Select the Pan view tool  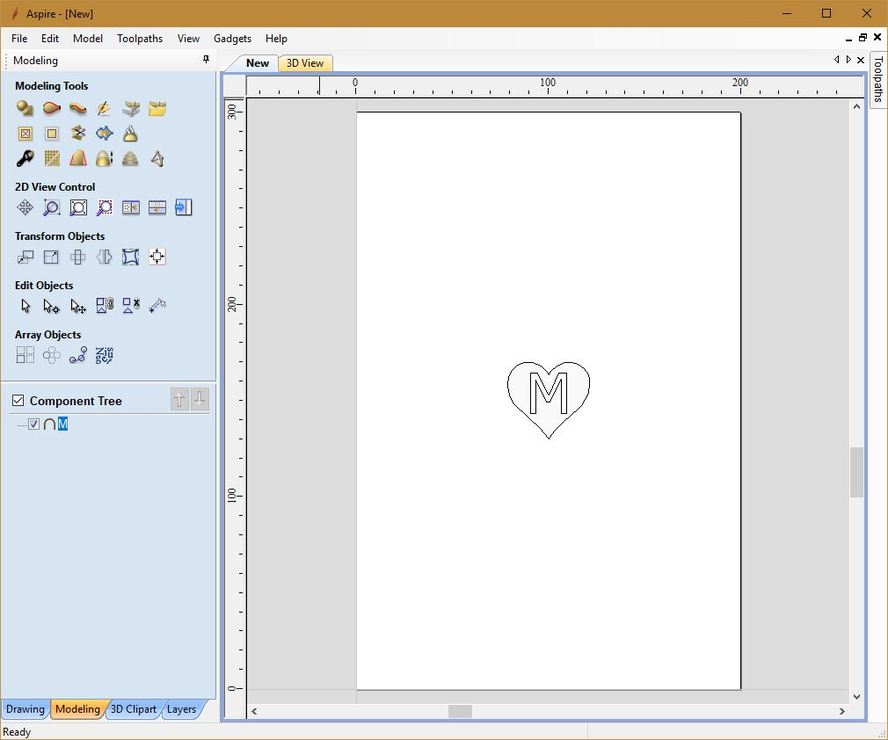click(25, 208)
